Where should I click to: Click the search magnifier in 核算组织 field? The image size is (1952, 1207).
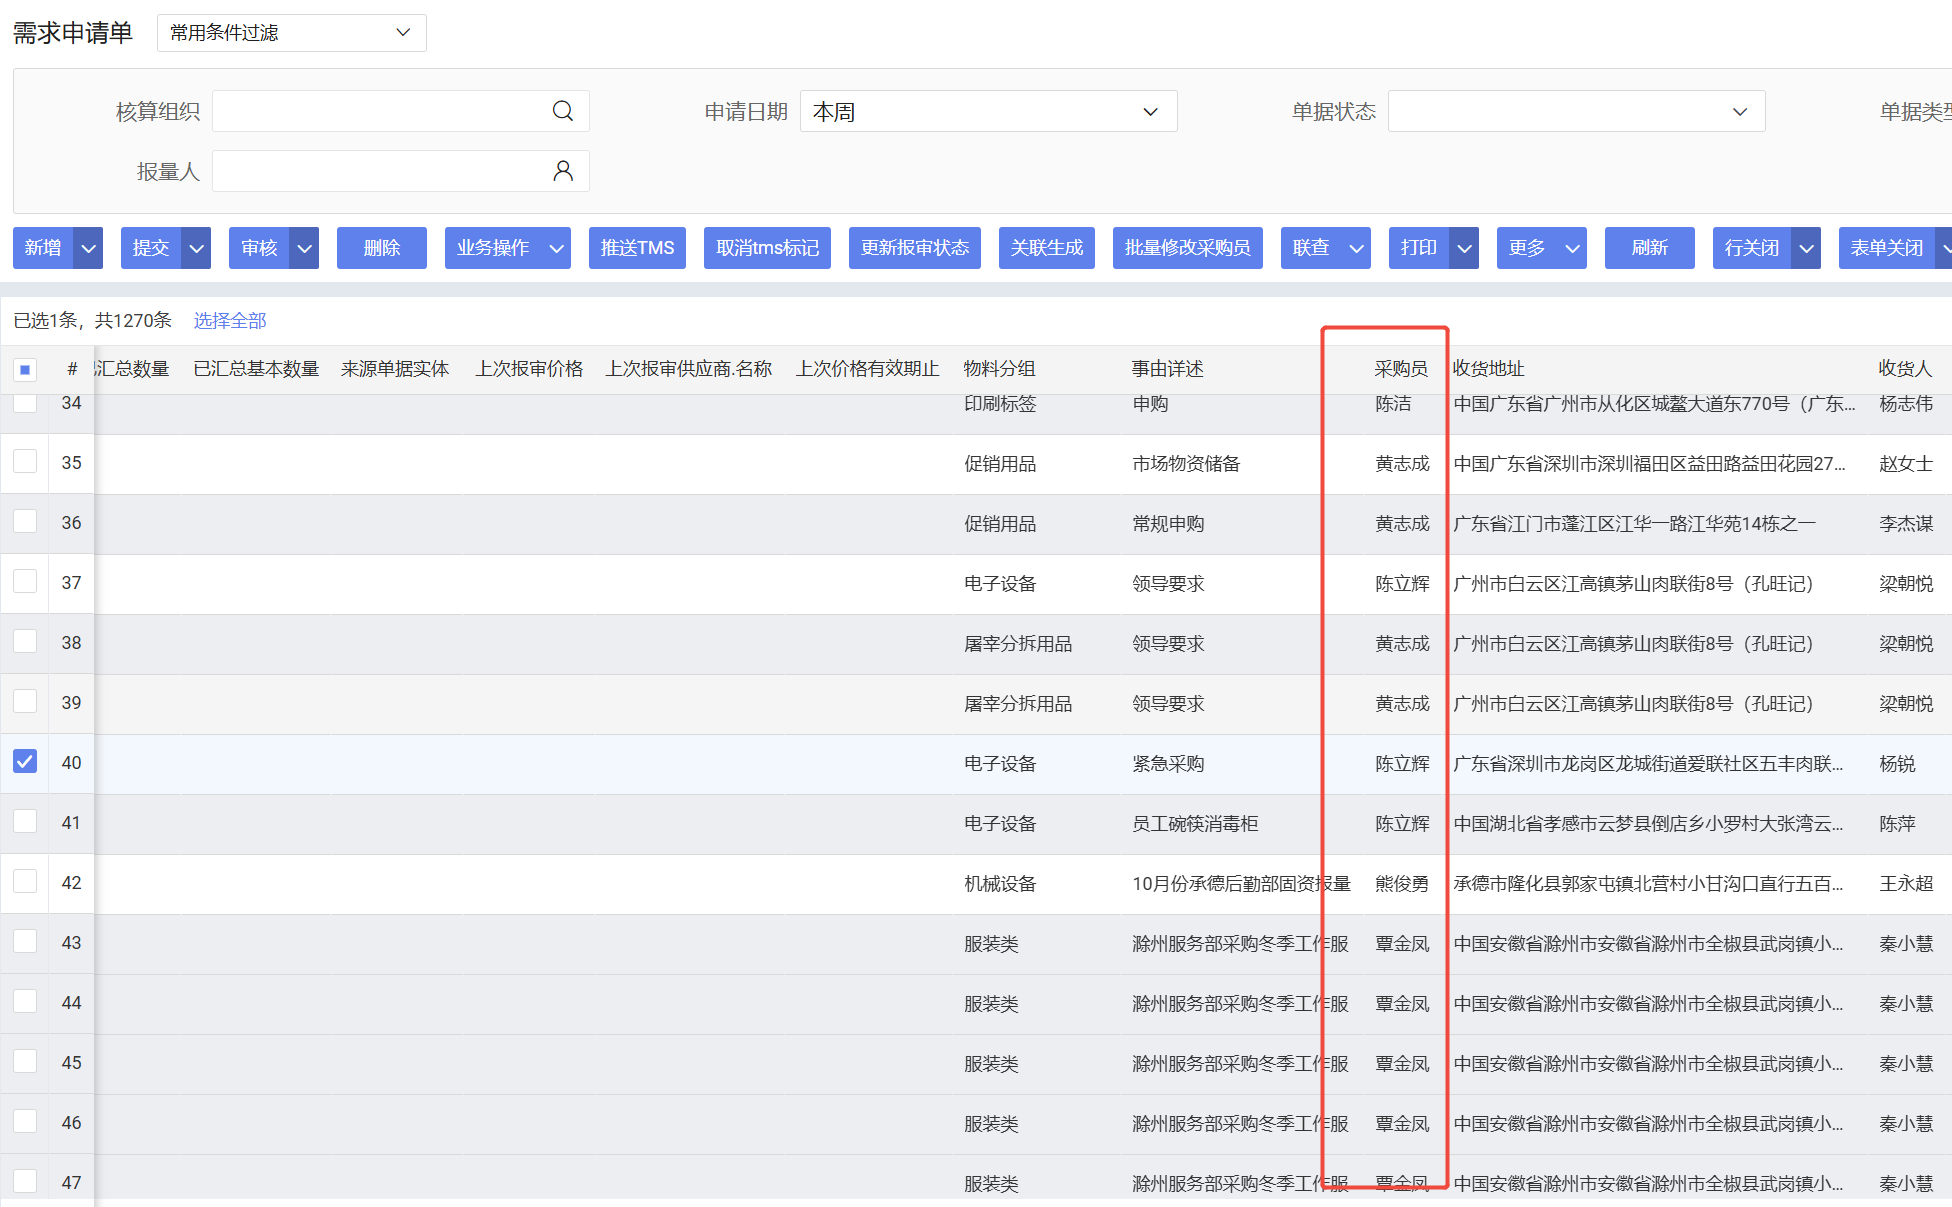coord(563,111)
